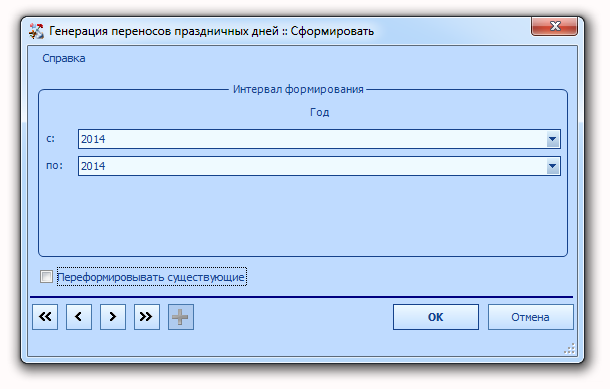Confirm with the OK button
This screenshot has width=610, height=389.
pos(436,317)
